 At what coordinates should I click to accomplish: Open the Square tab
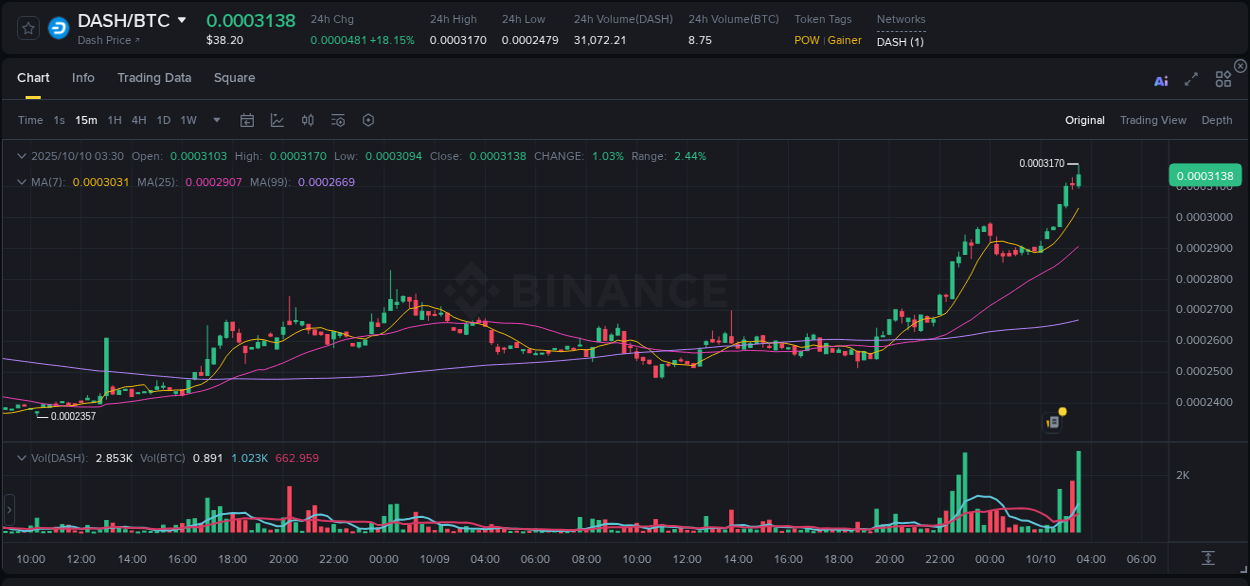[x=234, y=78]
